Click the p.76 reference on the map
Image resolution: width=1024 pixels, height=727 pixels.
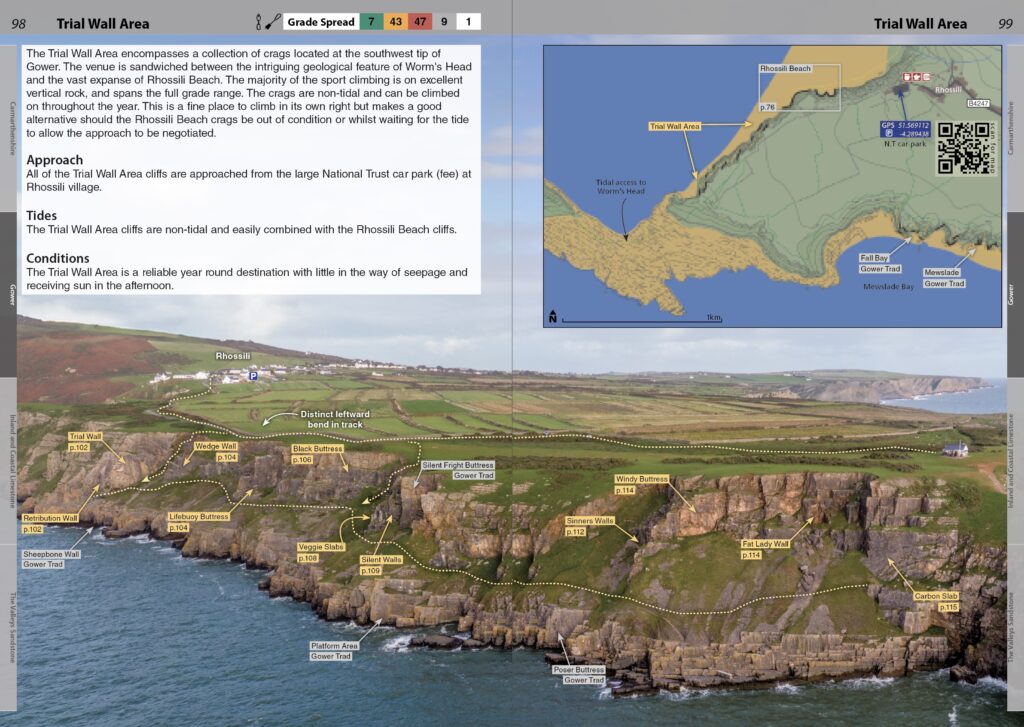(x=767, y=107)
